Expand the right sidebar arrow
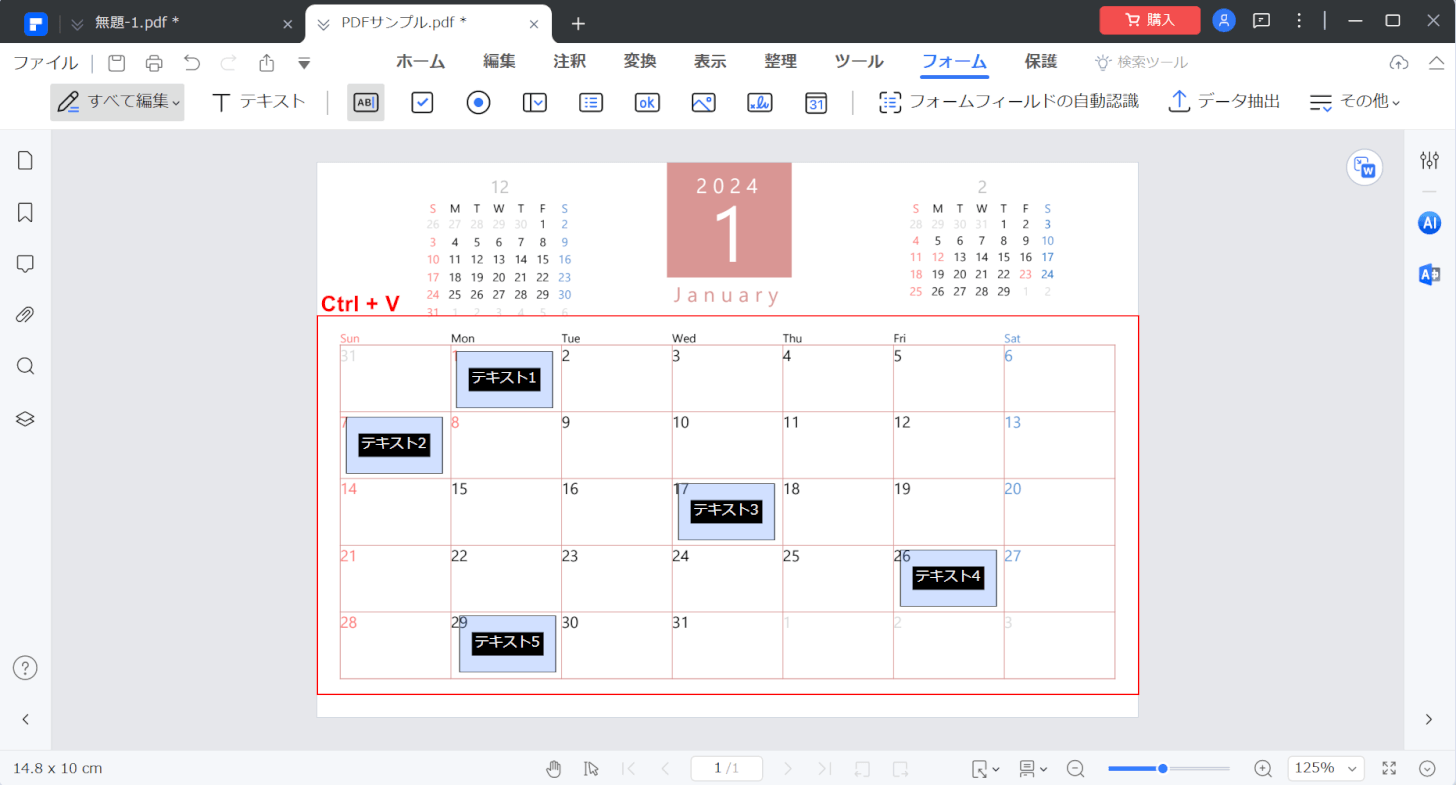Screen dimensions: 1456x785 1429,719
